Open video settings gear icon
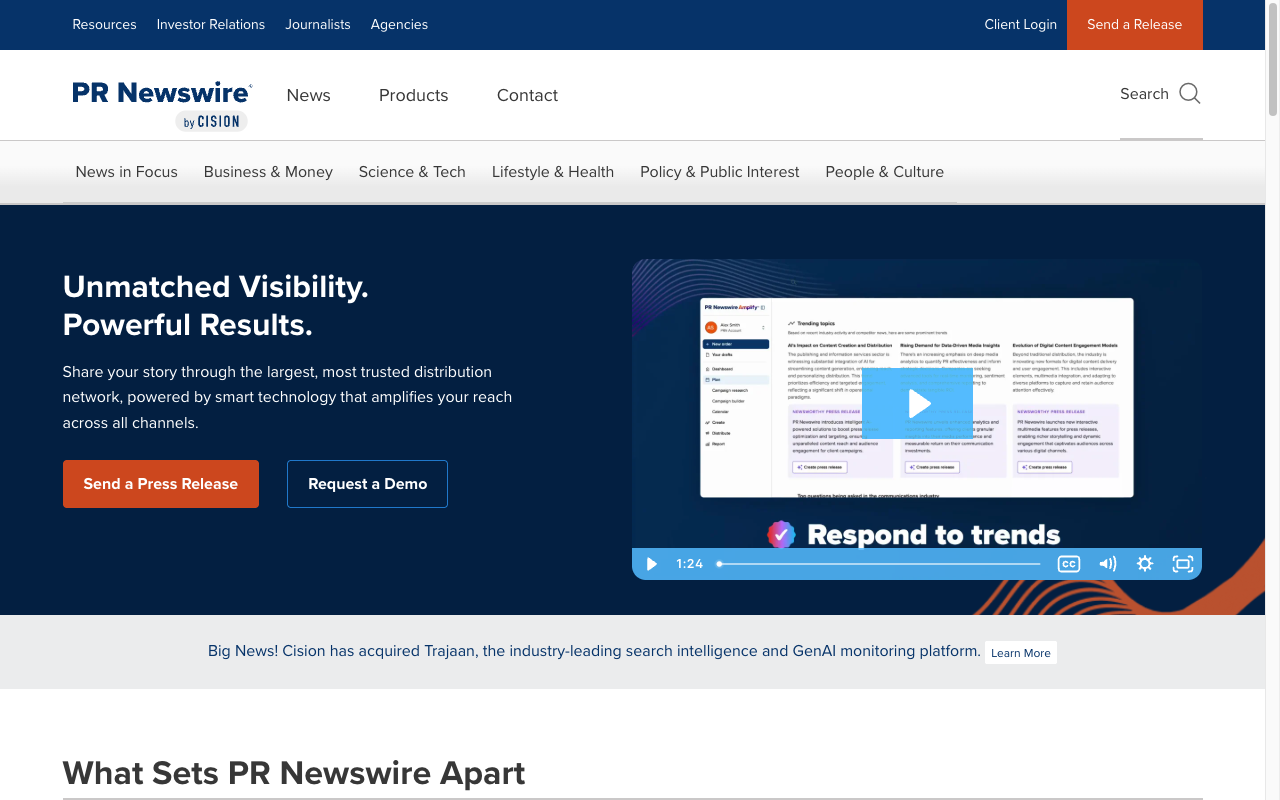This screenshot has width=1280, height=800. click(1145, 564)
